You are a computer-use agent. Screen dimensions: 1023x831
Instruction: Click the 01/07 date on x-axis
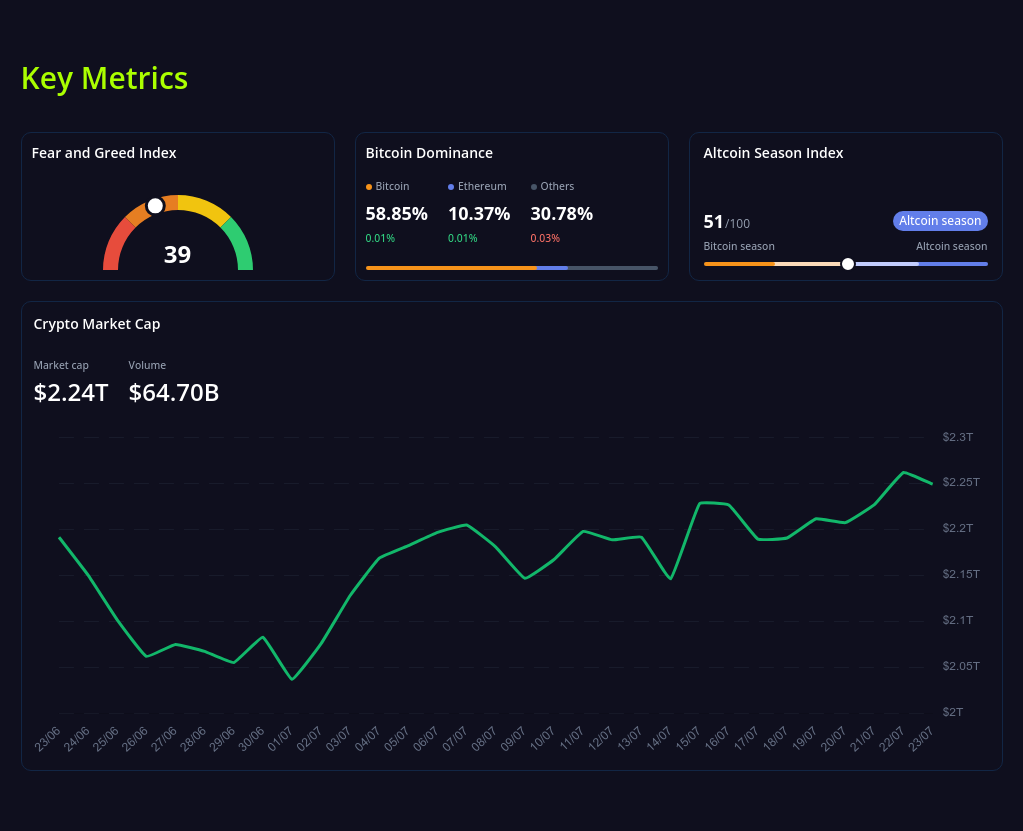pos(281,739)
